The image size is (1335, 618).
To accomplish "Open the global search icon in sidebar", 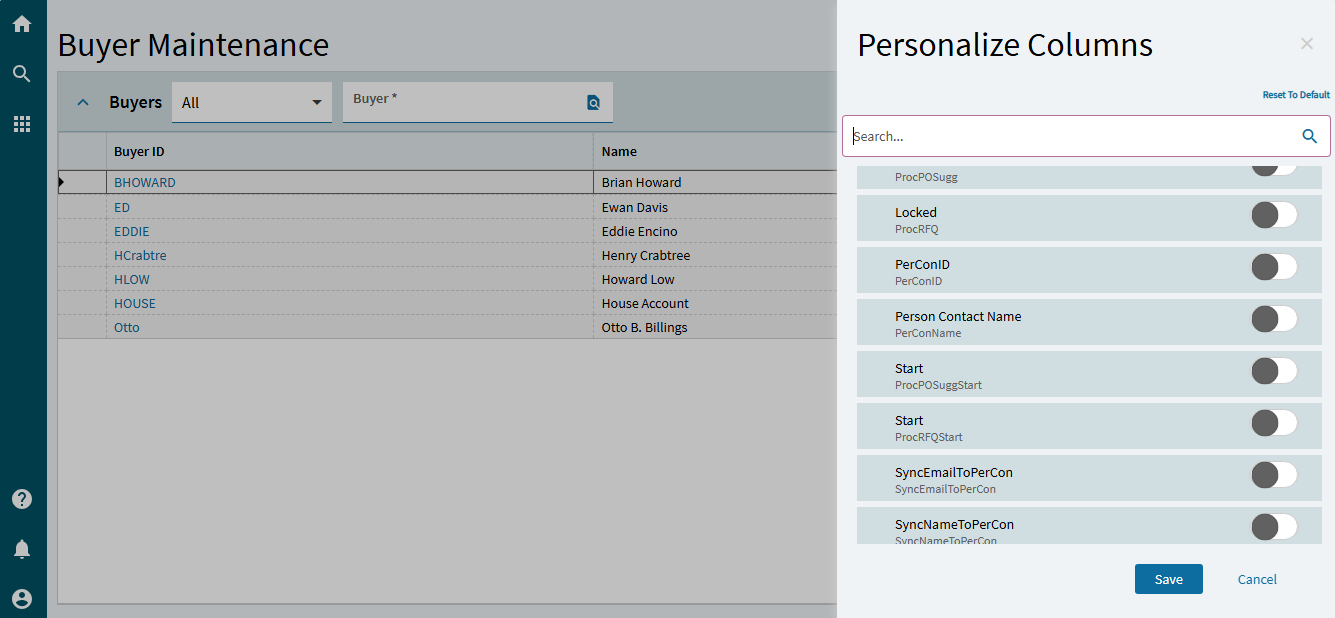I will click(x=22, y=74).
